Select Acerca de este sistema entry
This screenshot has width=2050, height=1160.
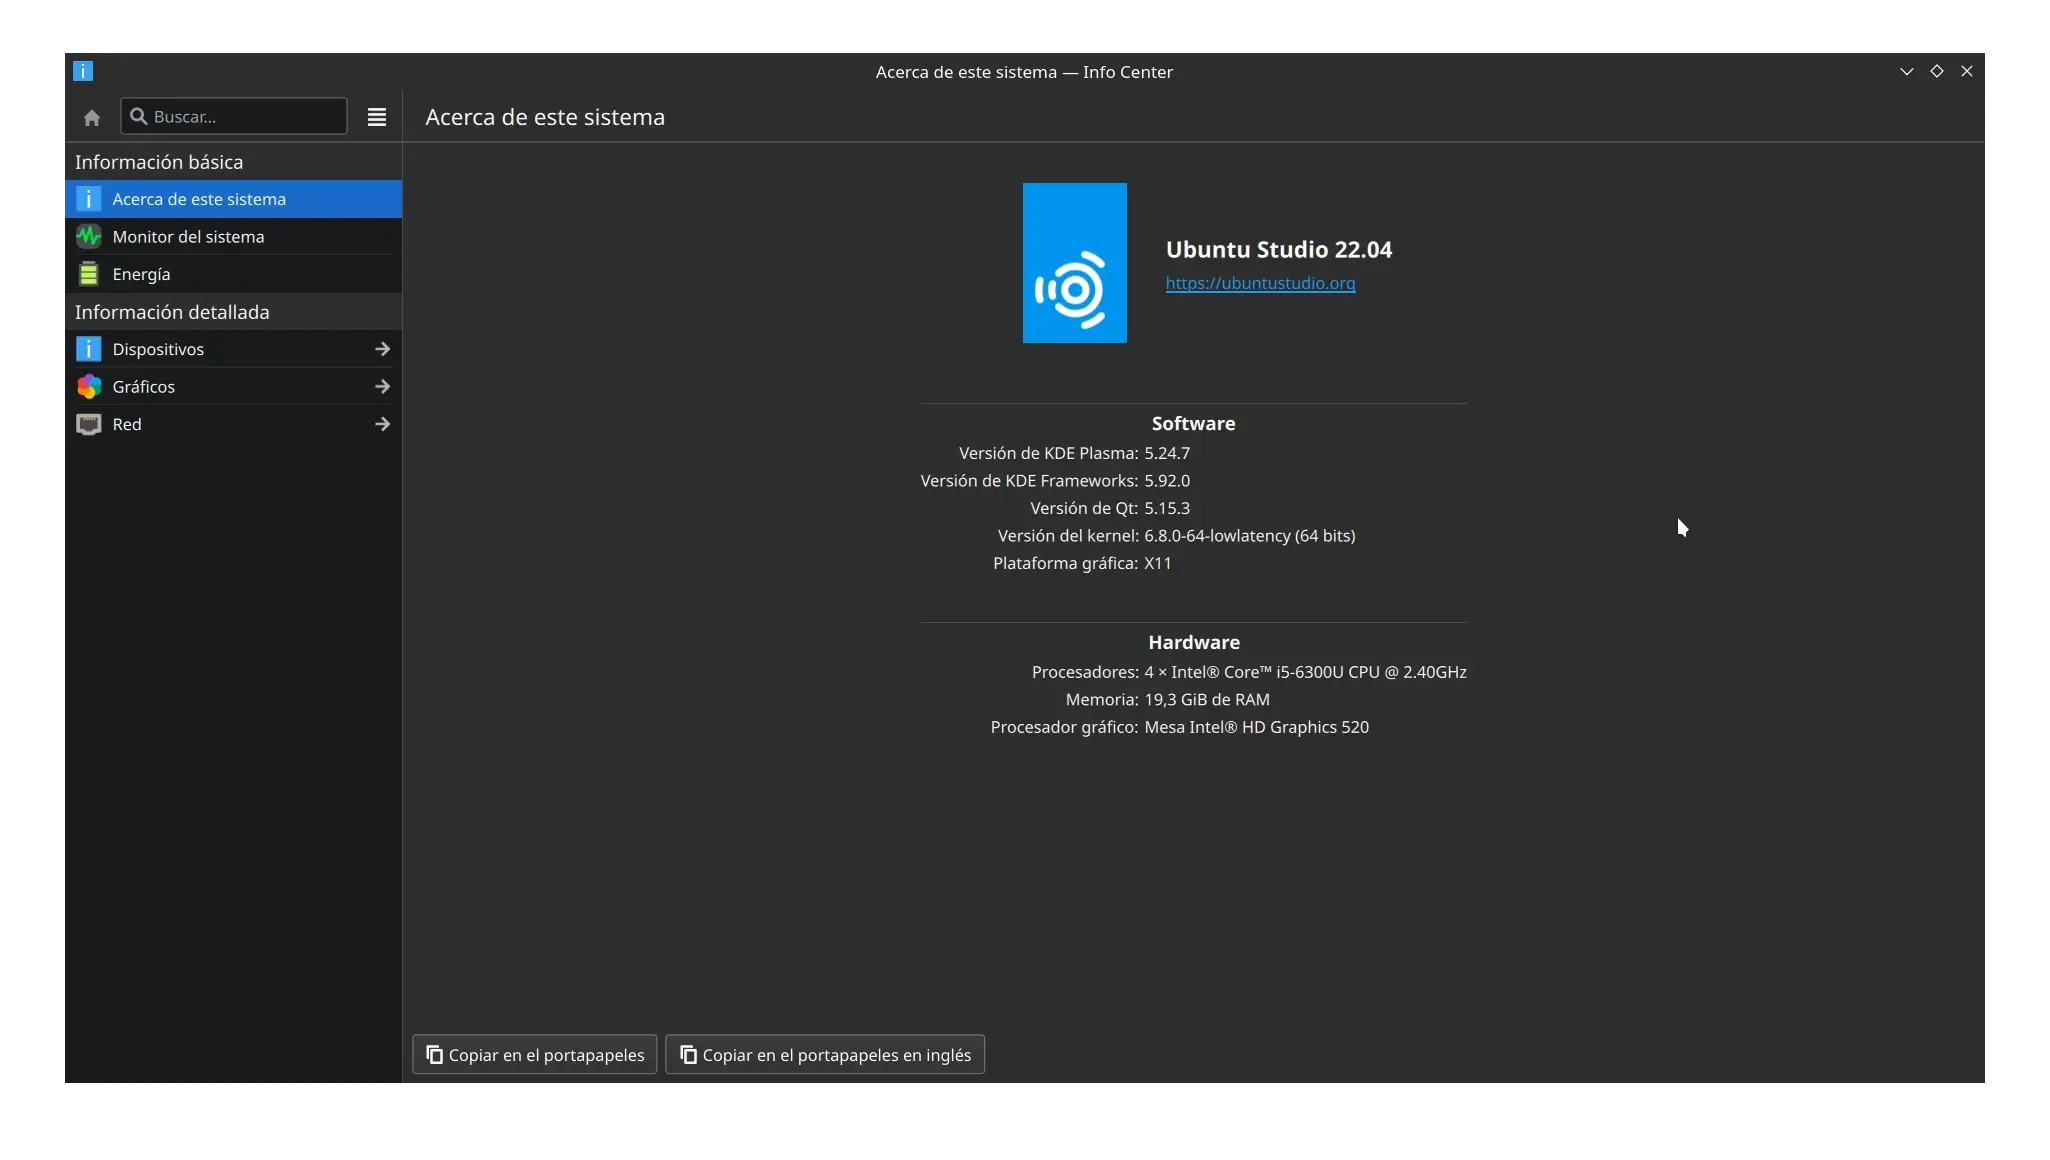(199, 199)
